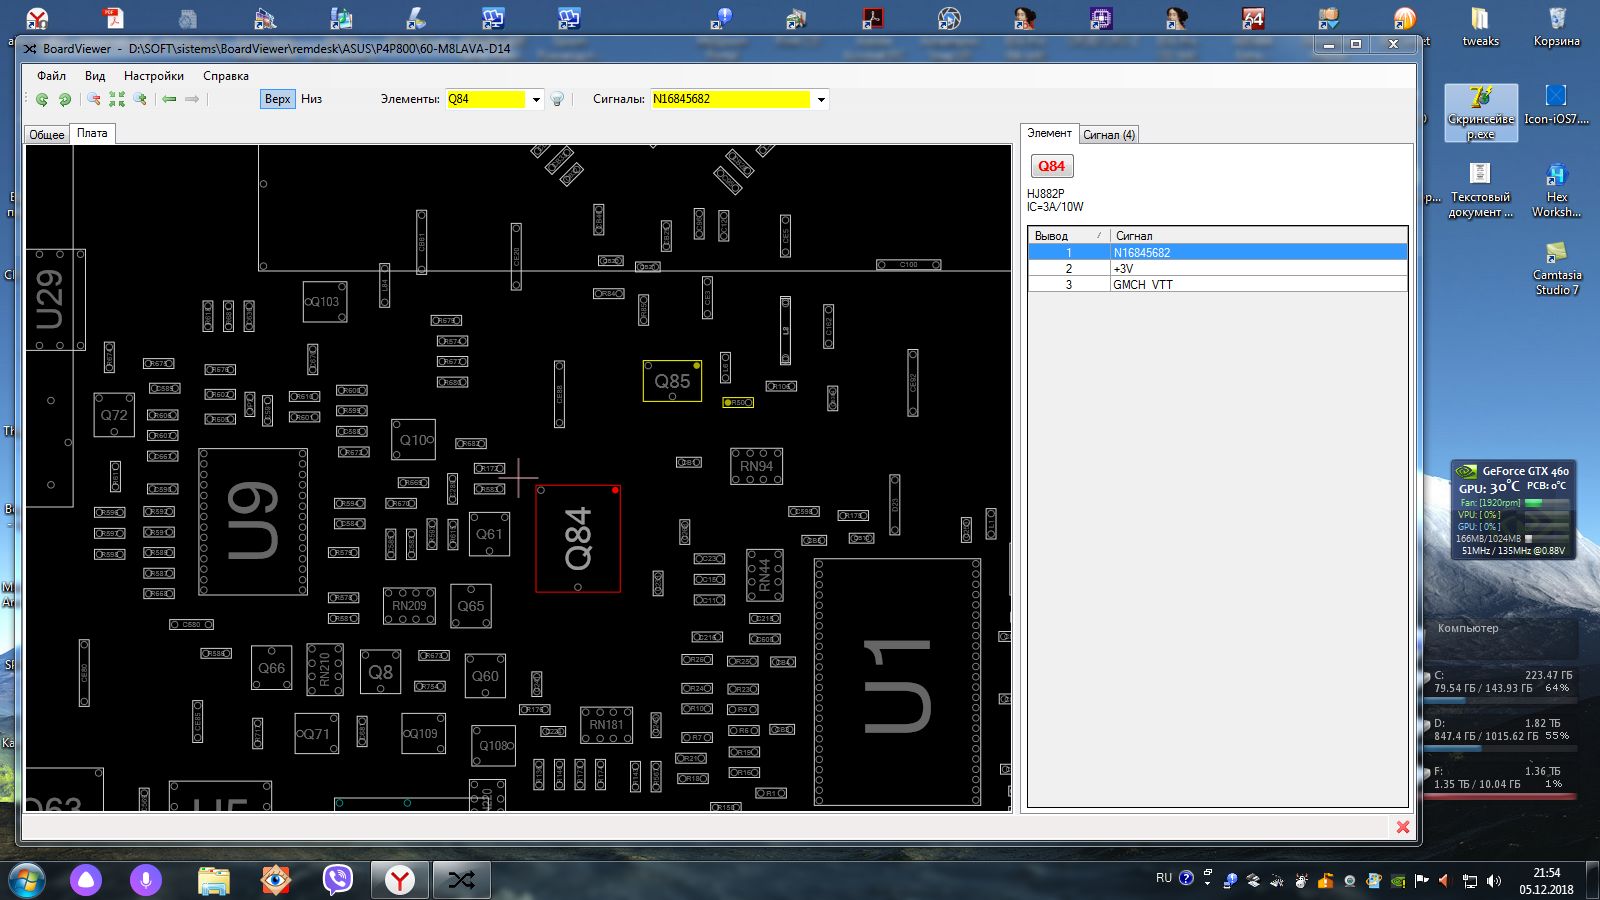
Task: Switch to the Элемент tab
Action: pos(1049,133)
